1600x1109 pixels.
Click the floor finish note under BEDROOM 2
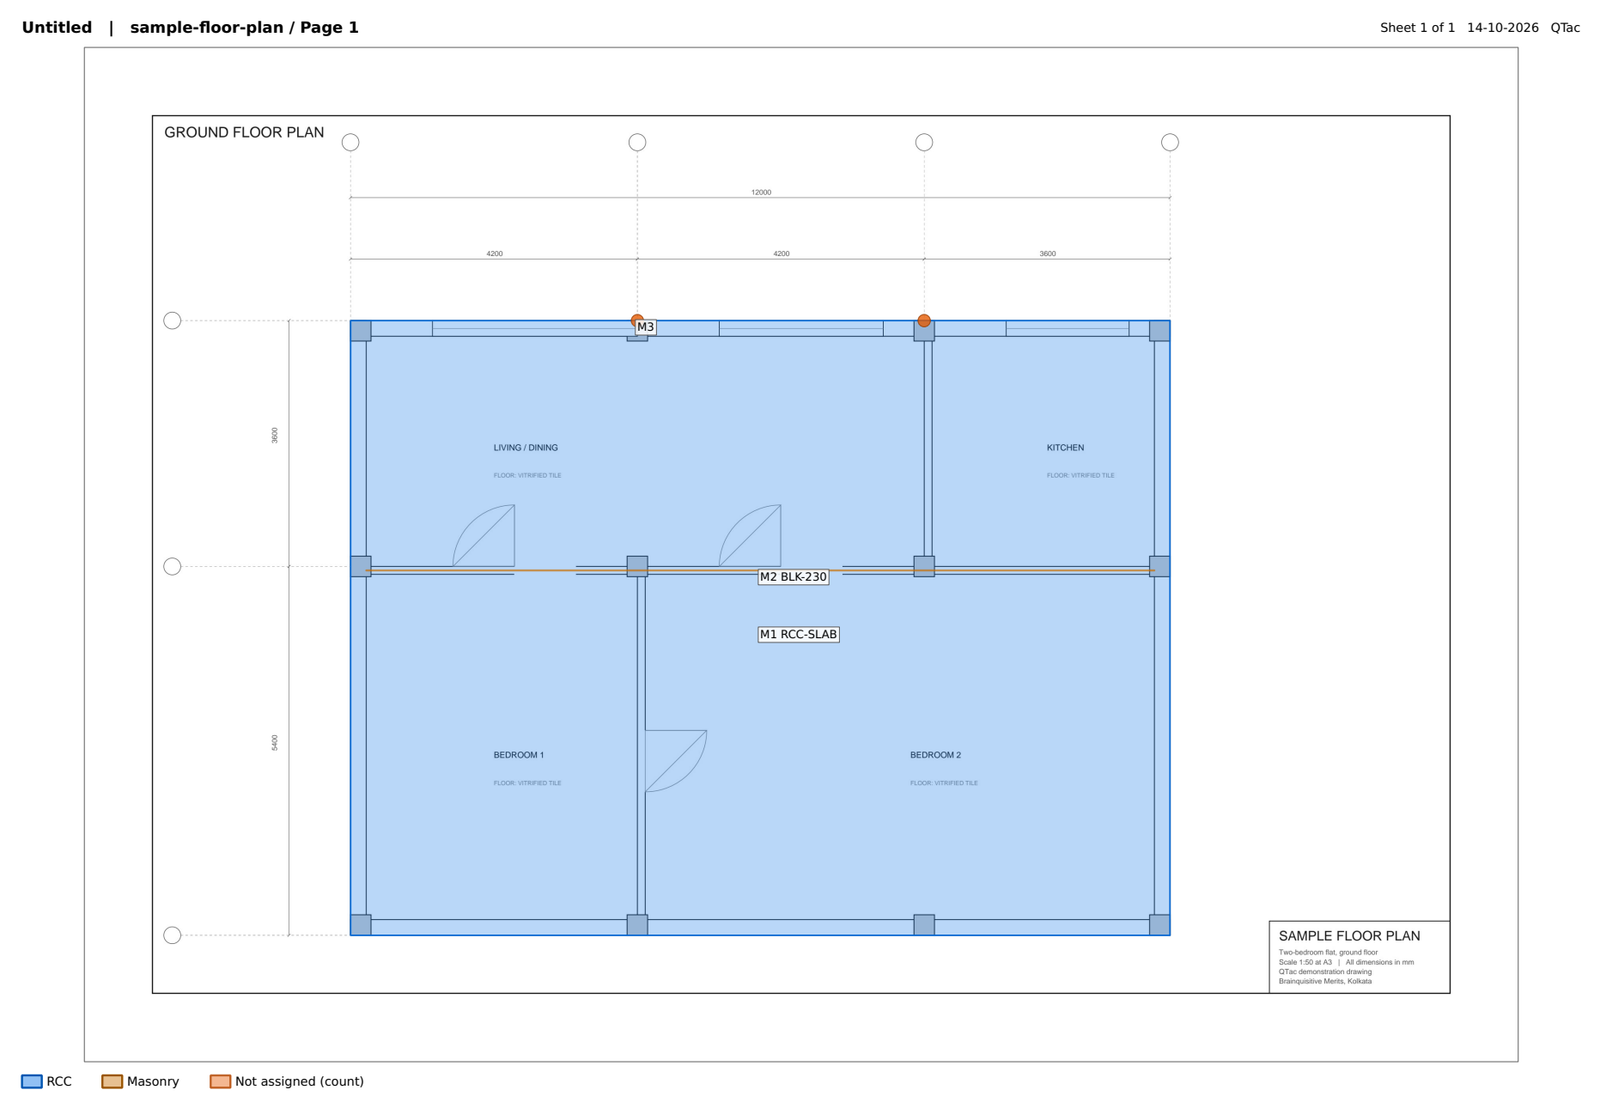[944, 783]
